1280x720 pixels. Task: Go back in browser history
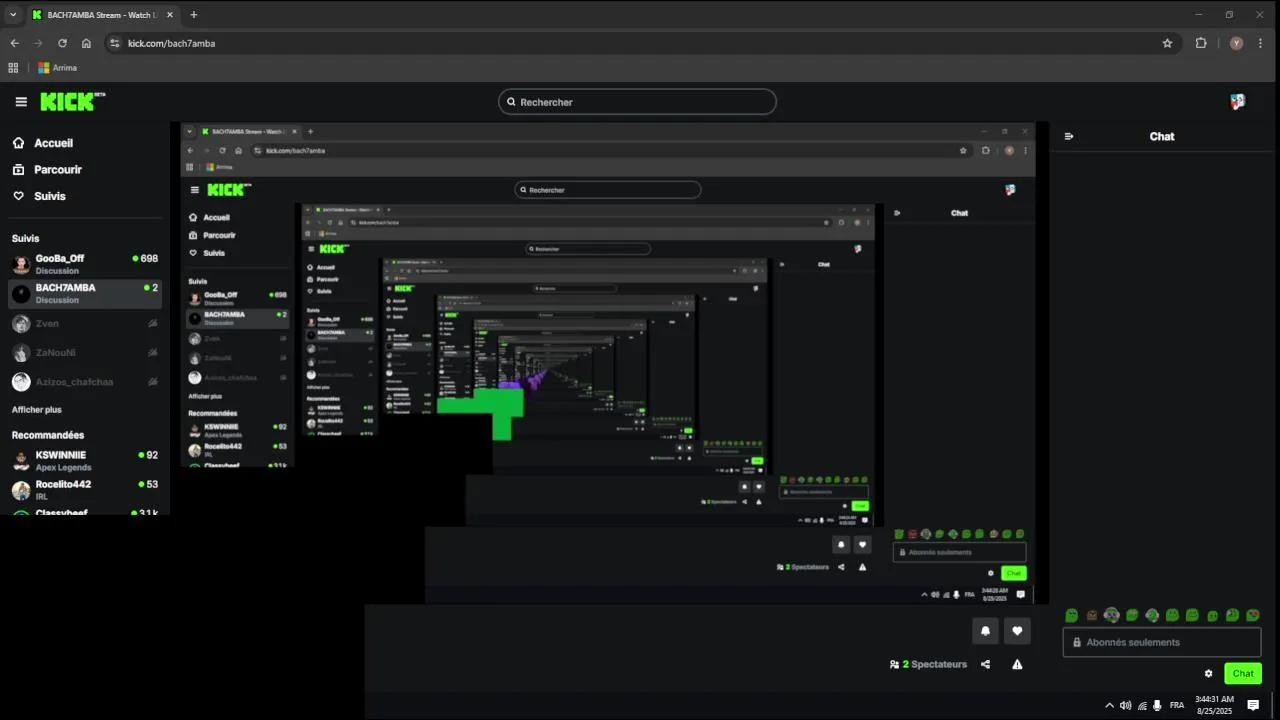point(14,43)
